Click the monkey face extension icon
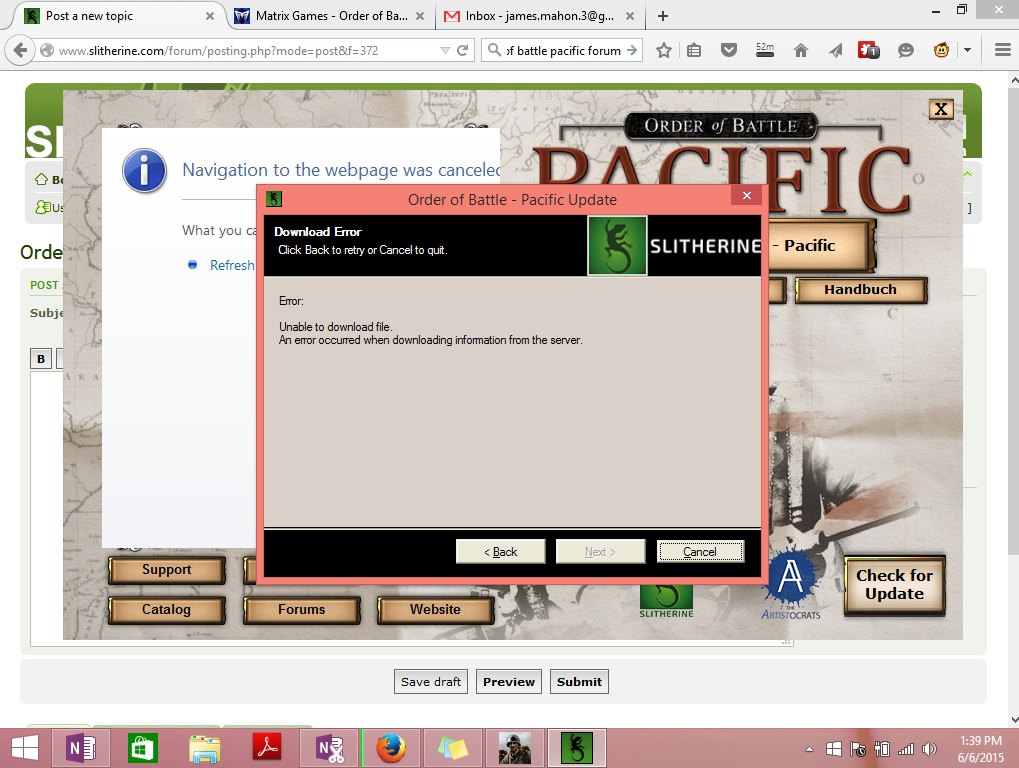This screenshot has height=768, width=1019. (941, 50)
